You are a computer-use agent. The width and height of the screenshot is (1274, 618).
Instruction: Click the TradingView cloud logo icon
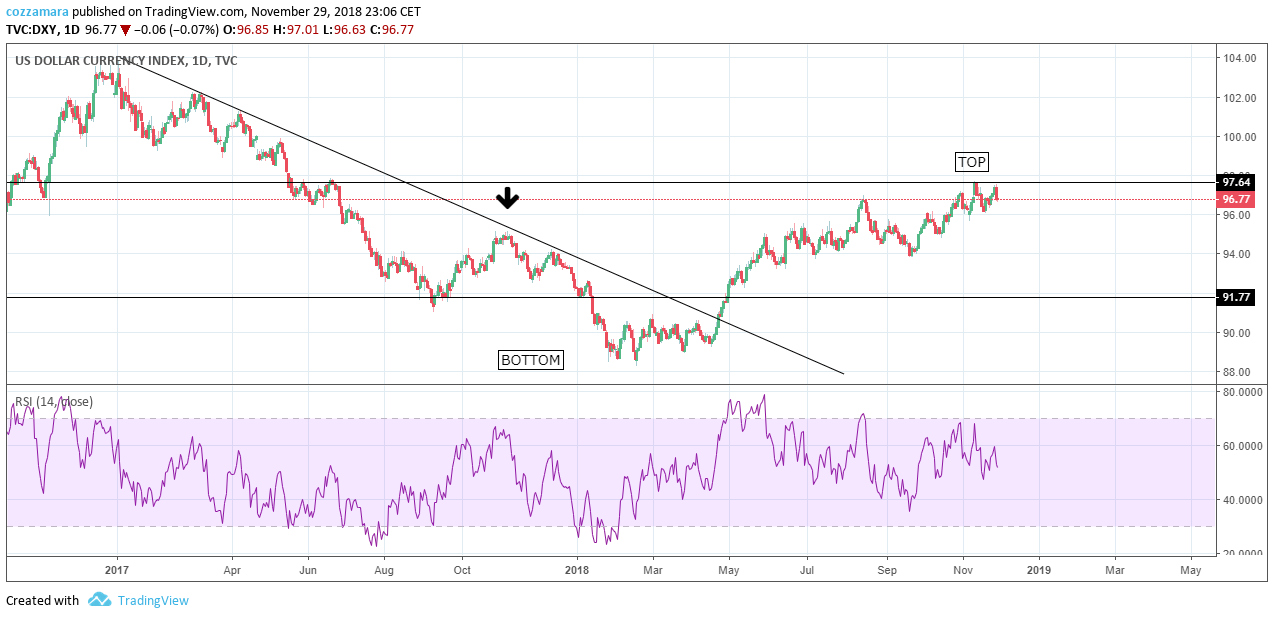coord(99,600)
